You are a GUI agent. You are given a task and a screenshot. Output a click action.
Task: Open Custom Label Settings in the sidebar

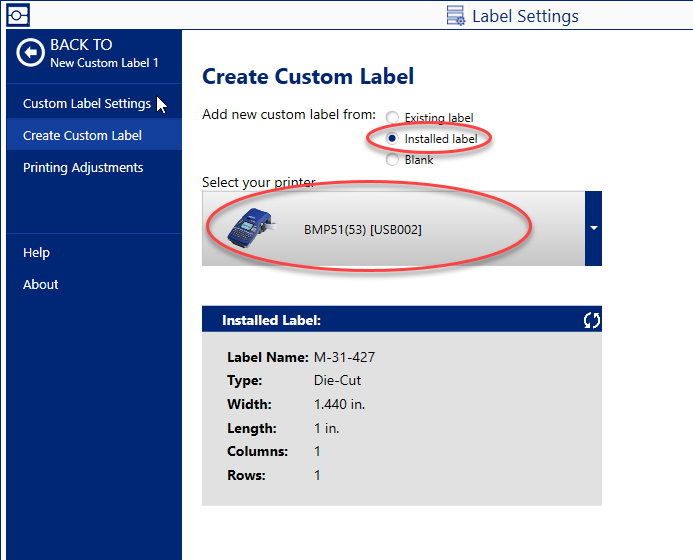(x=87, y=103)
